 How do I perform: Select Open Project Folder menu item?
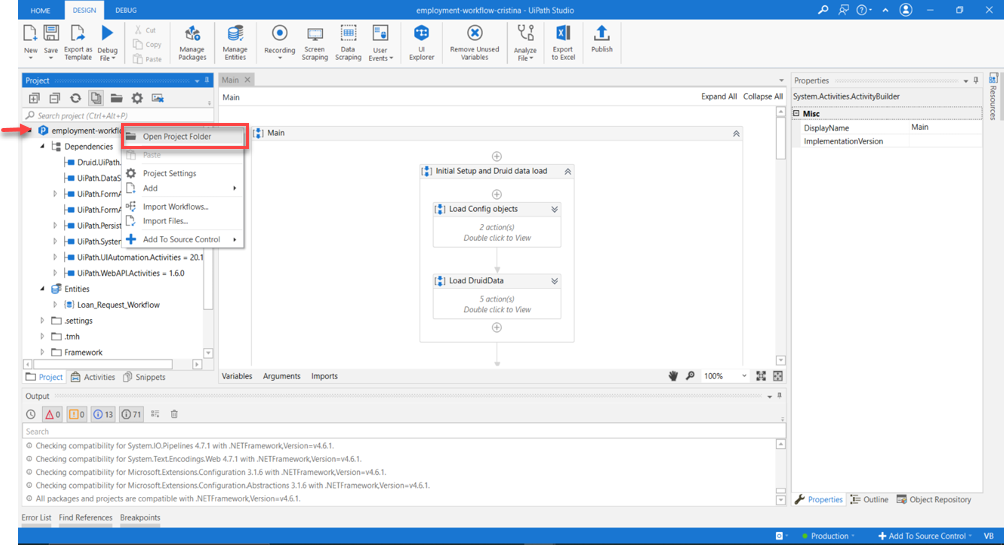[x=183, y=137]
